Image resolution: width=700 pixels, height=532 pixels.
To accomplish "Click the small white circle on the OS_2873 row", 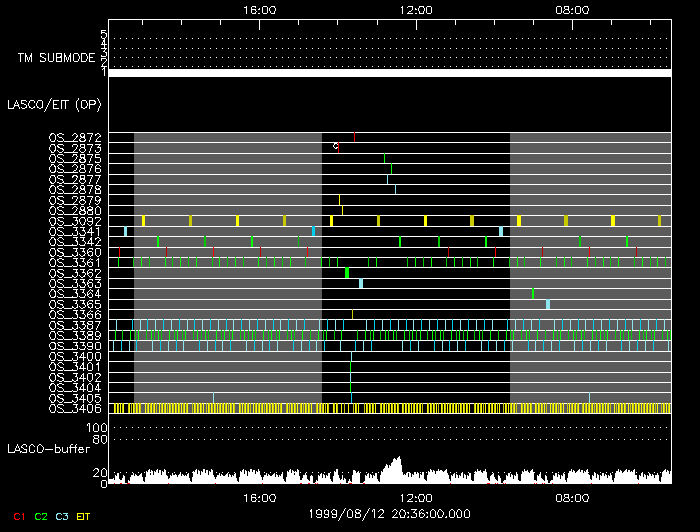I will [x=336, y=146].
